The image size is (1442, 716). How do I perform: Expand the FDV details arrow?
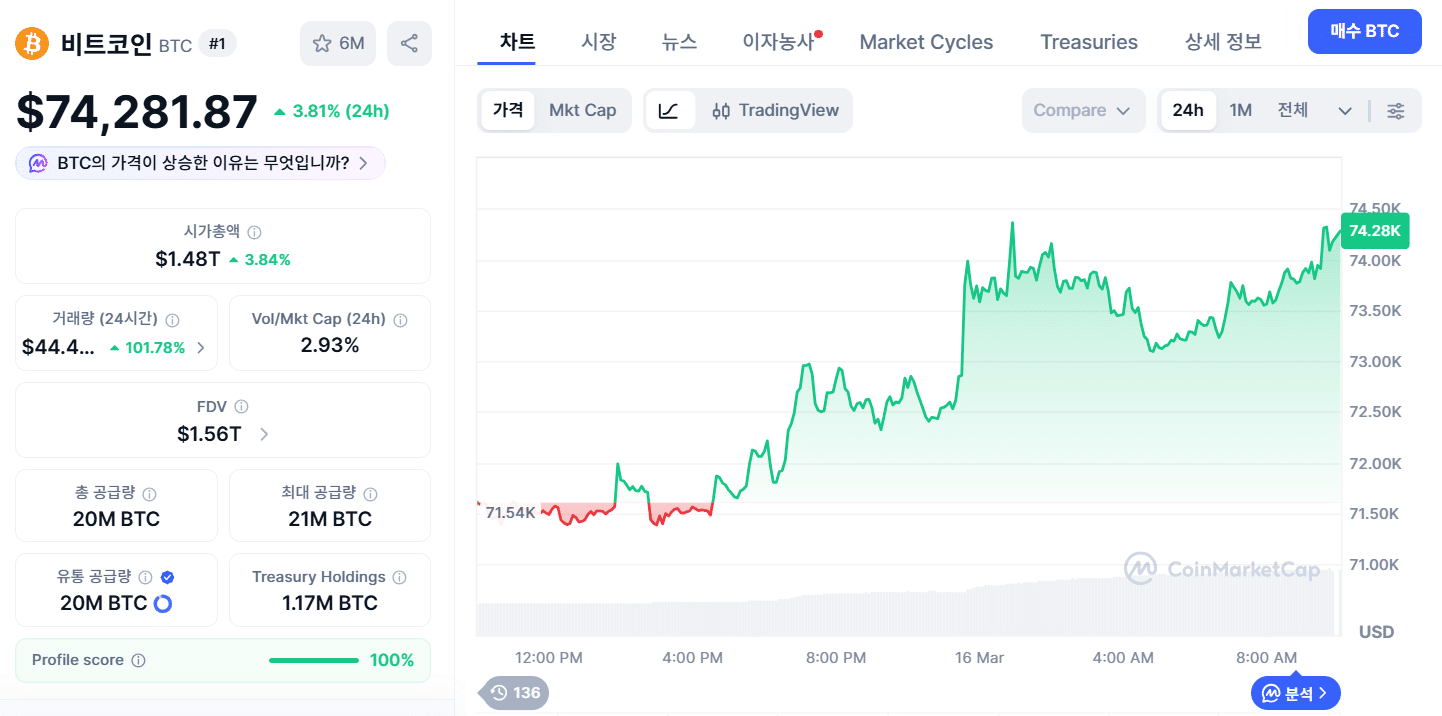click(x=264, y=434)
